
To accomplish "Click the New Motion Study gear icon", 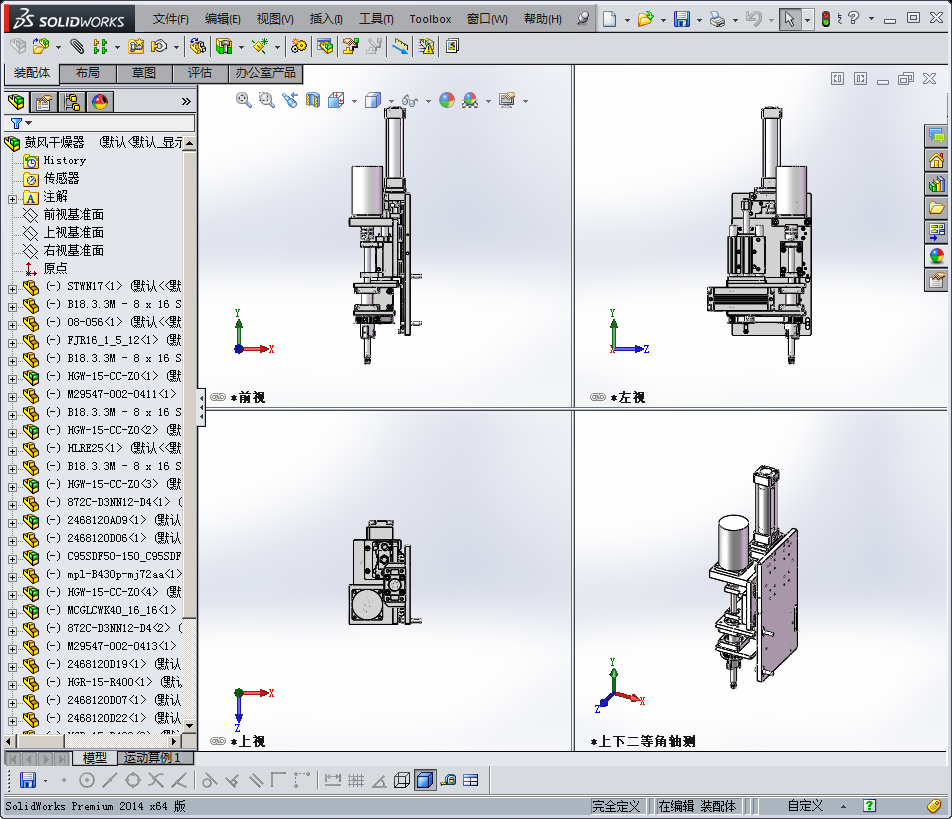I will (299, 46).
